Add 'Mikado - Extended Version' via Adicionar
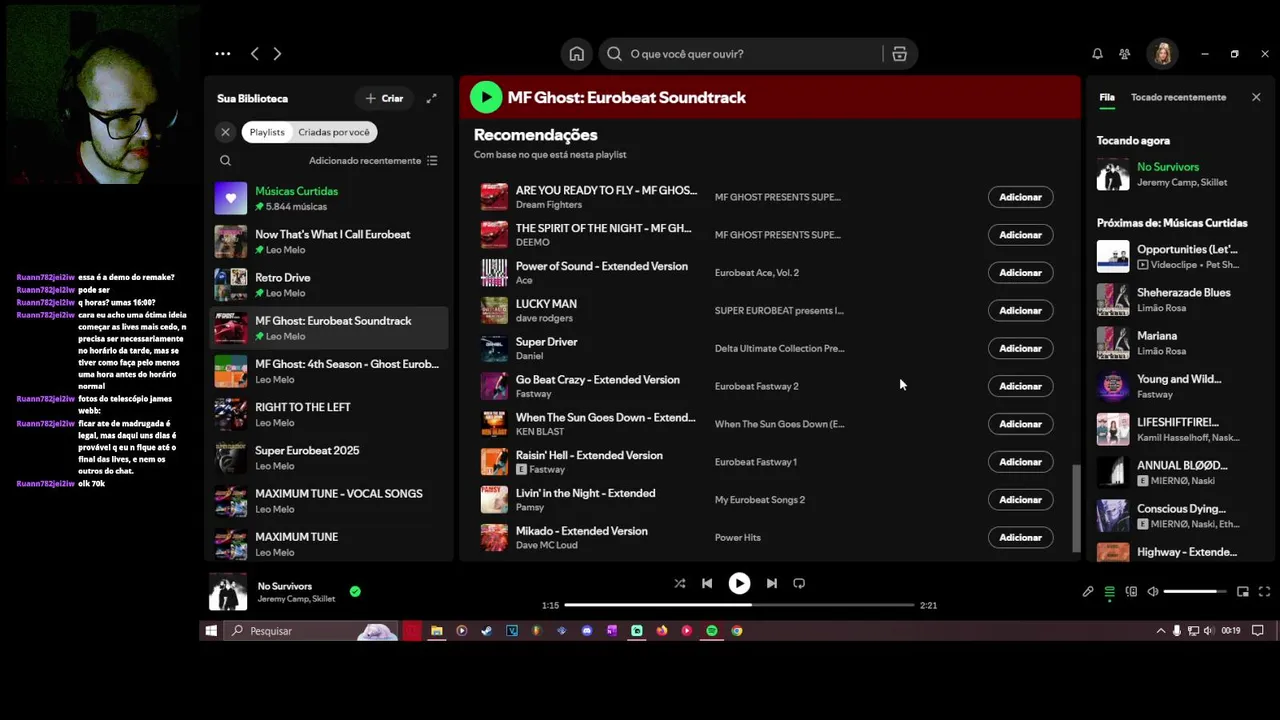 click(x=1020, y=537)
